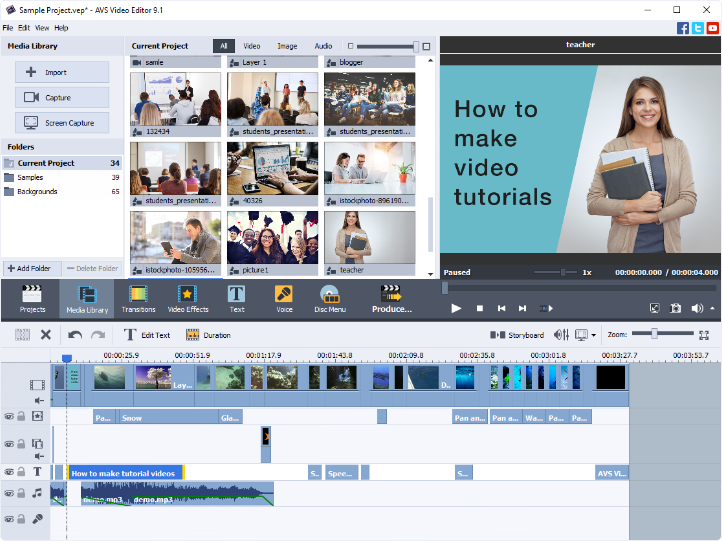Adjust the timeline Zoom slider
This screenshot has height=541, width=722.
point(654,334)
